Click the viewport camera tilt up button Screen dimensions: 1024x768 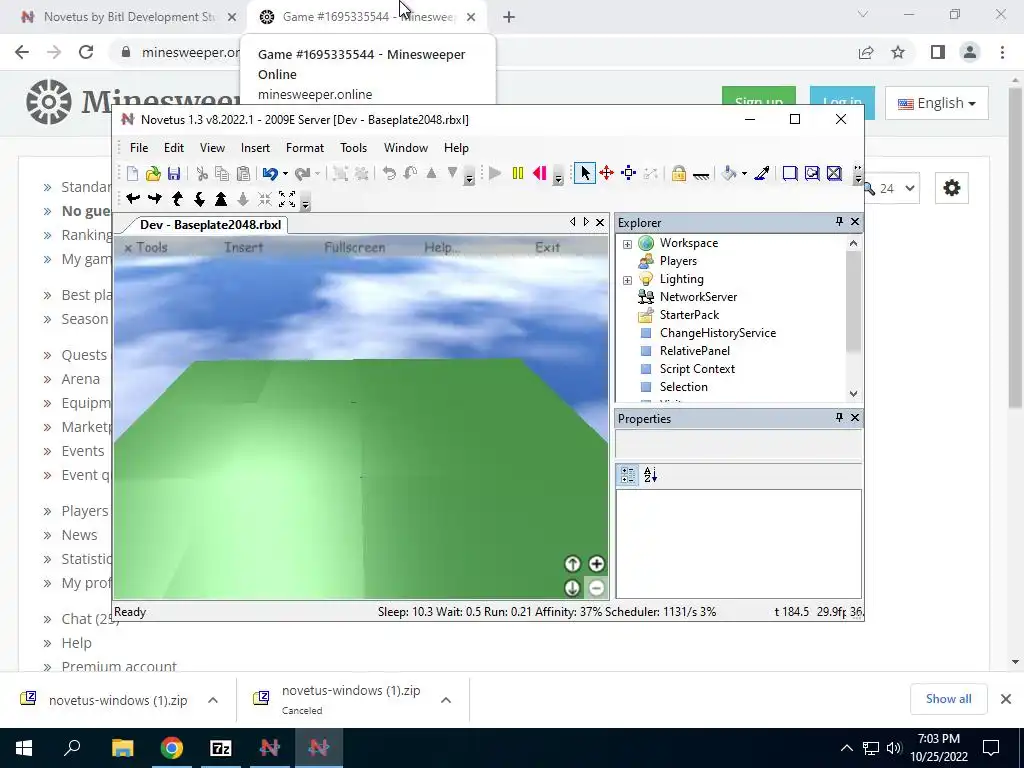tap(572, 564)
